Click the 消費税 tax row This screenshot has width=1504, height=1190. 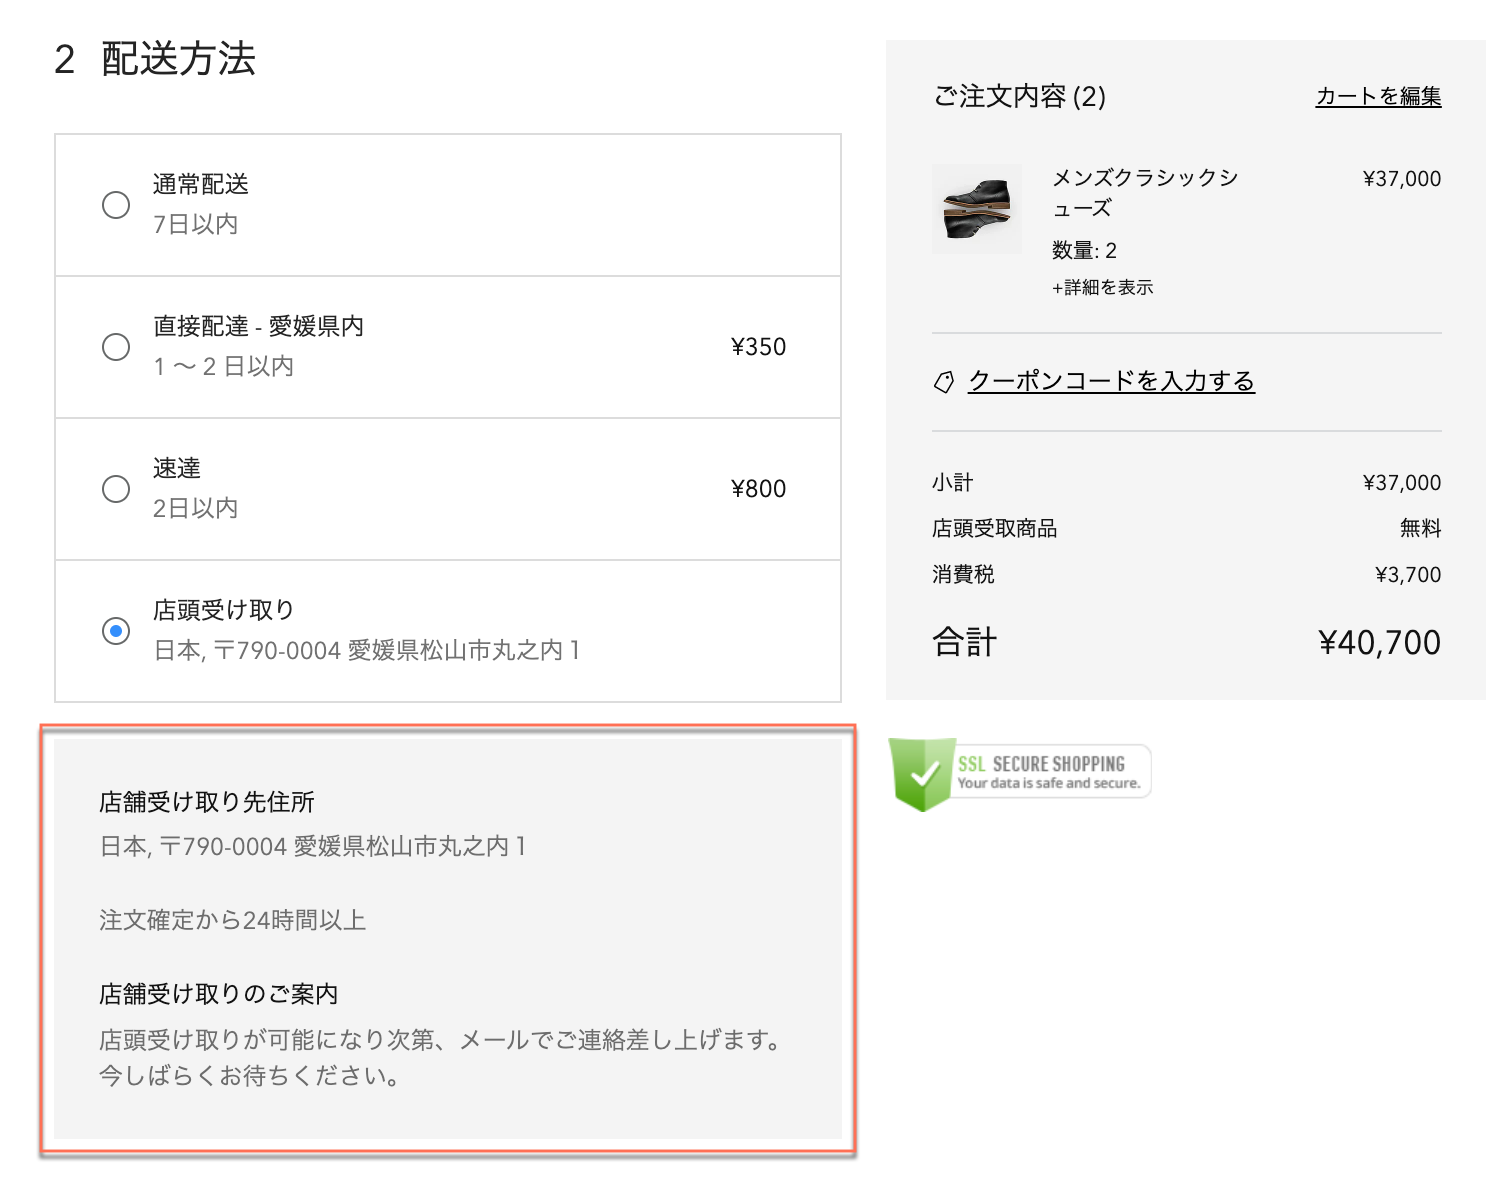click(963, 574)
